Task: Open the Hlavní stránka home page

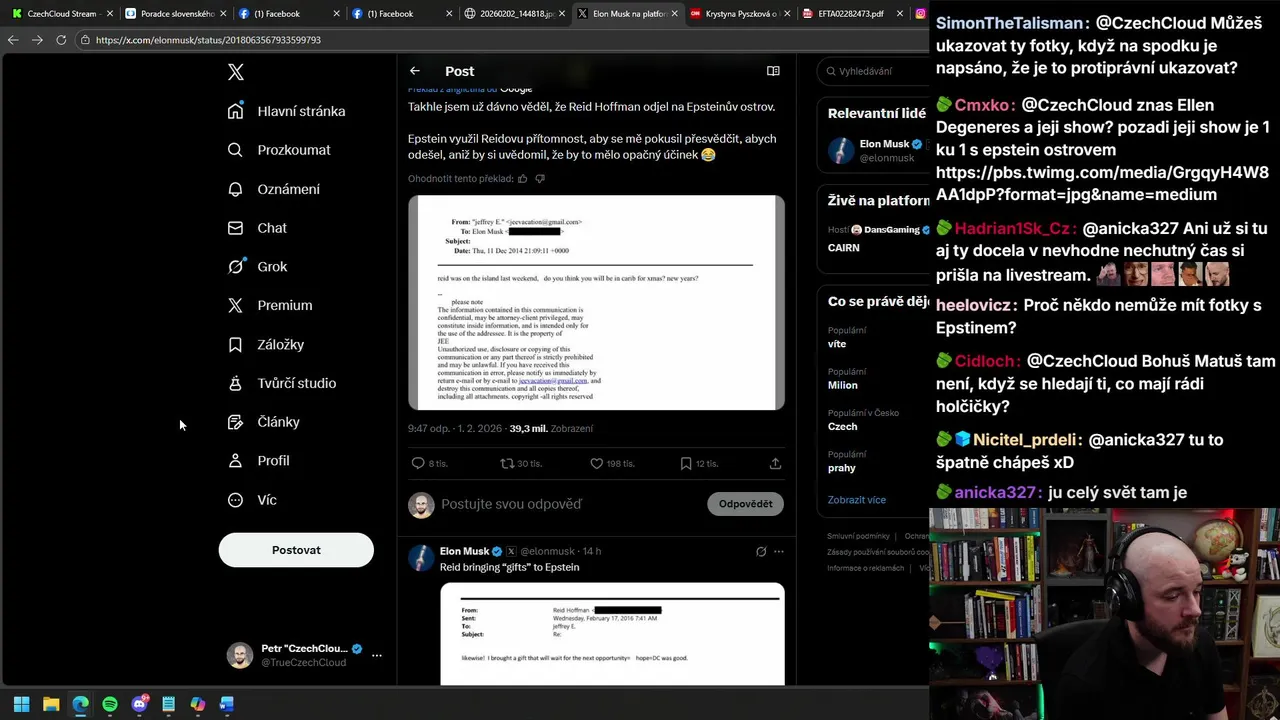Action: point(288,111)
